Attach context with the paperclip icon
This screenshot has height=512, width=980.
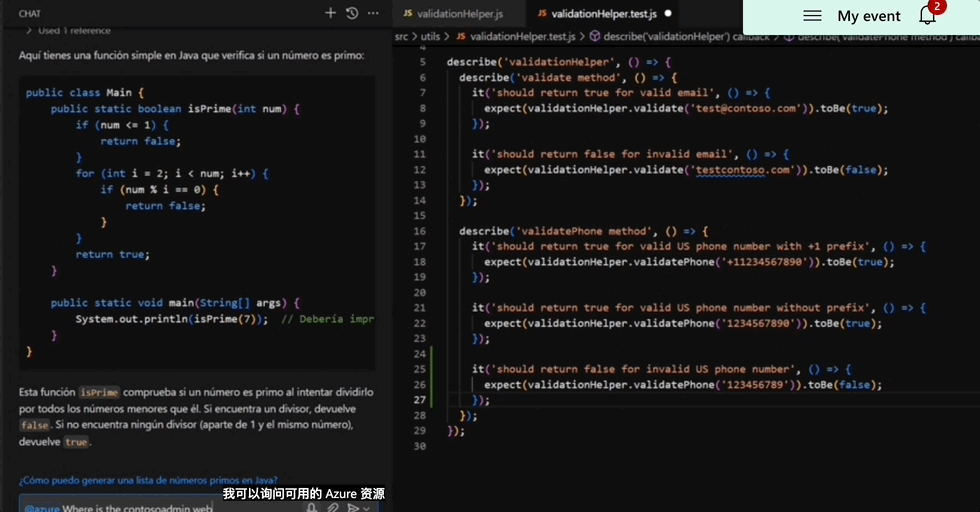(333, 507)
